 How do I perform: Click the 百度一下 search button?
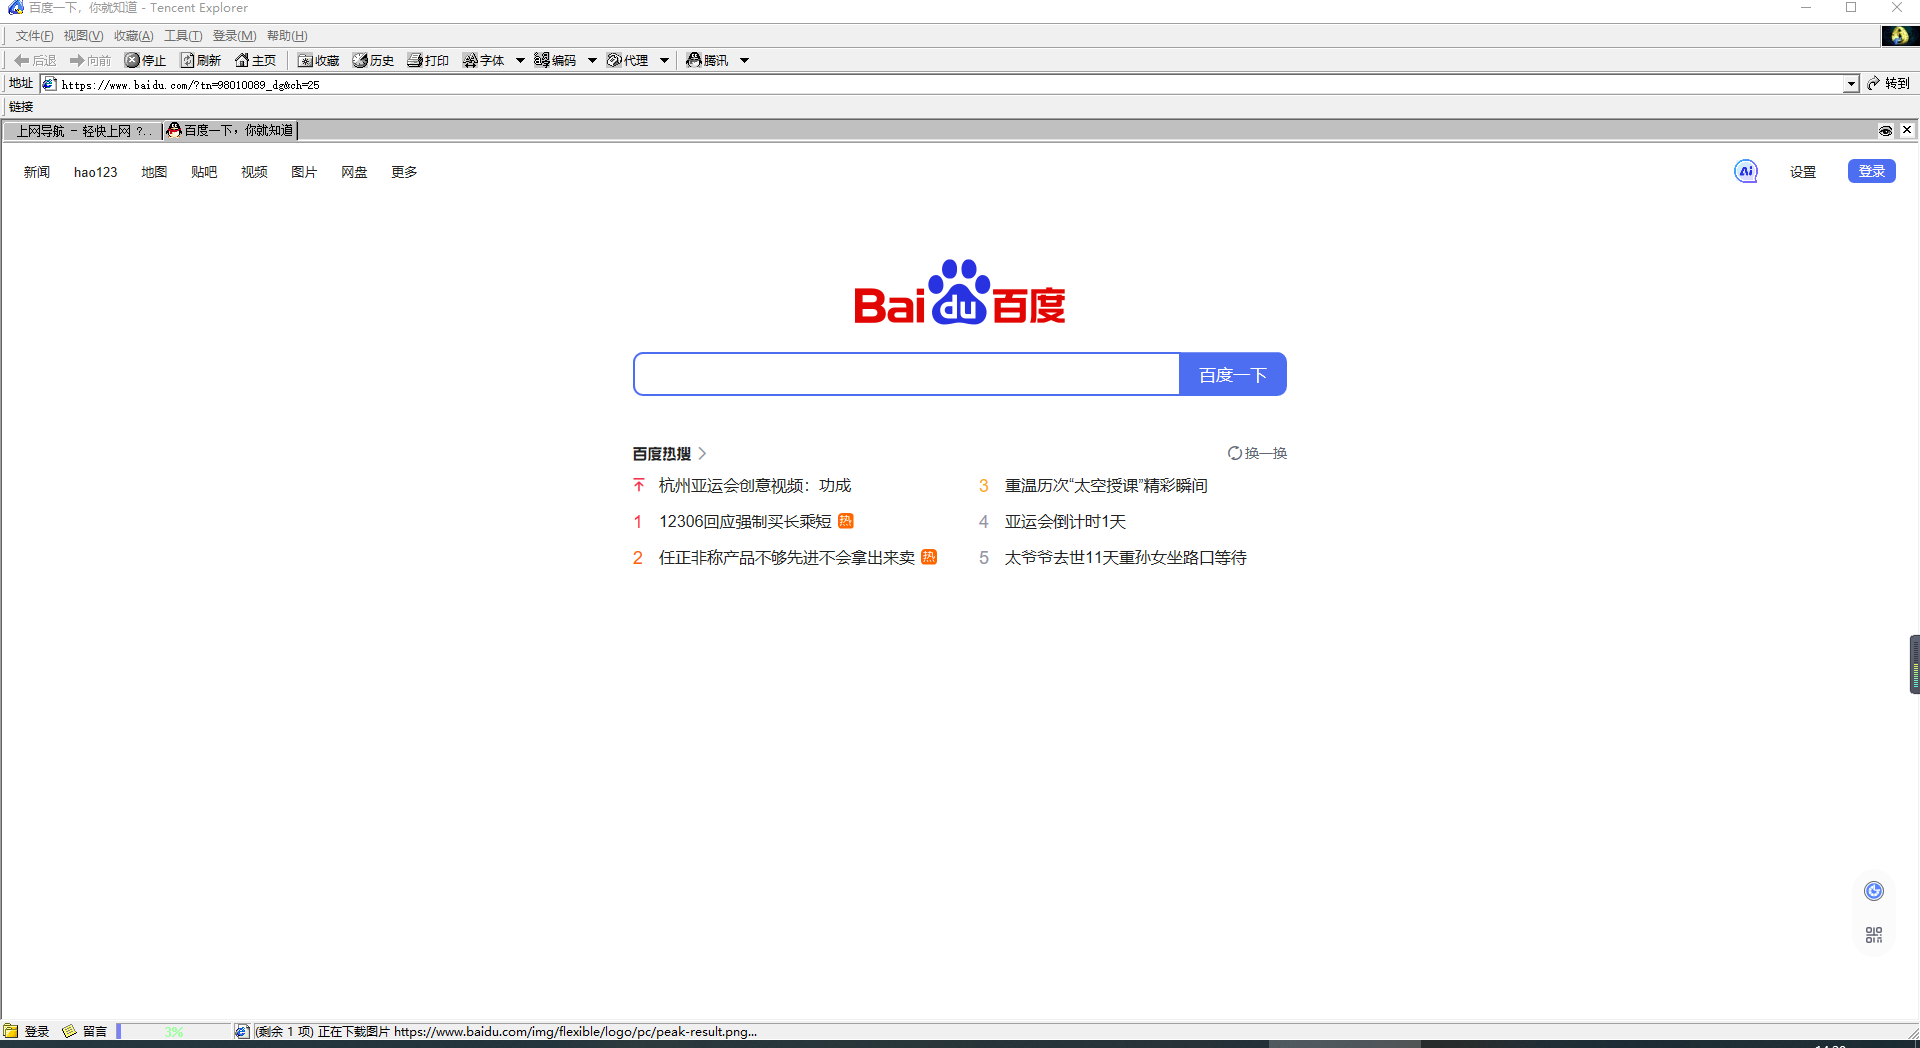1232,374
